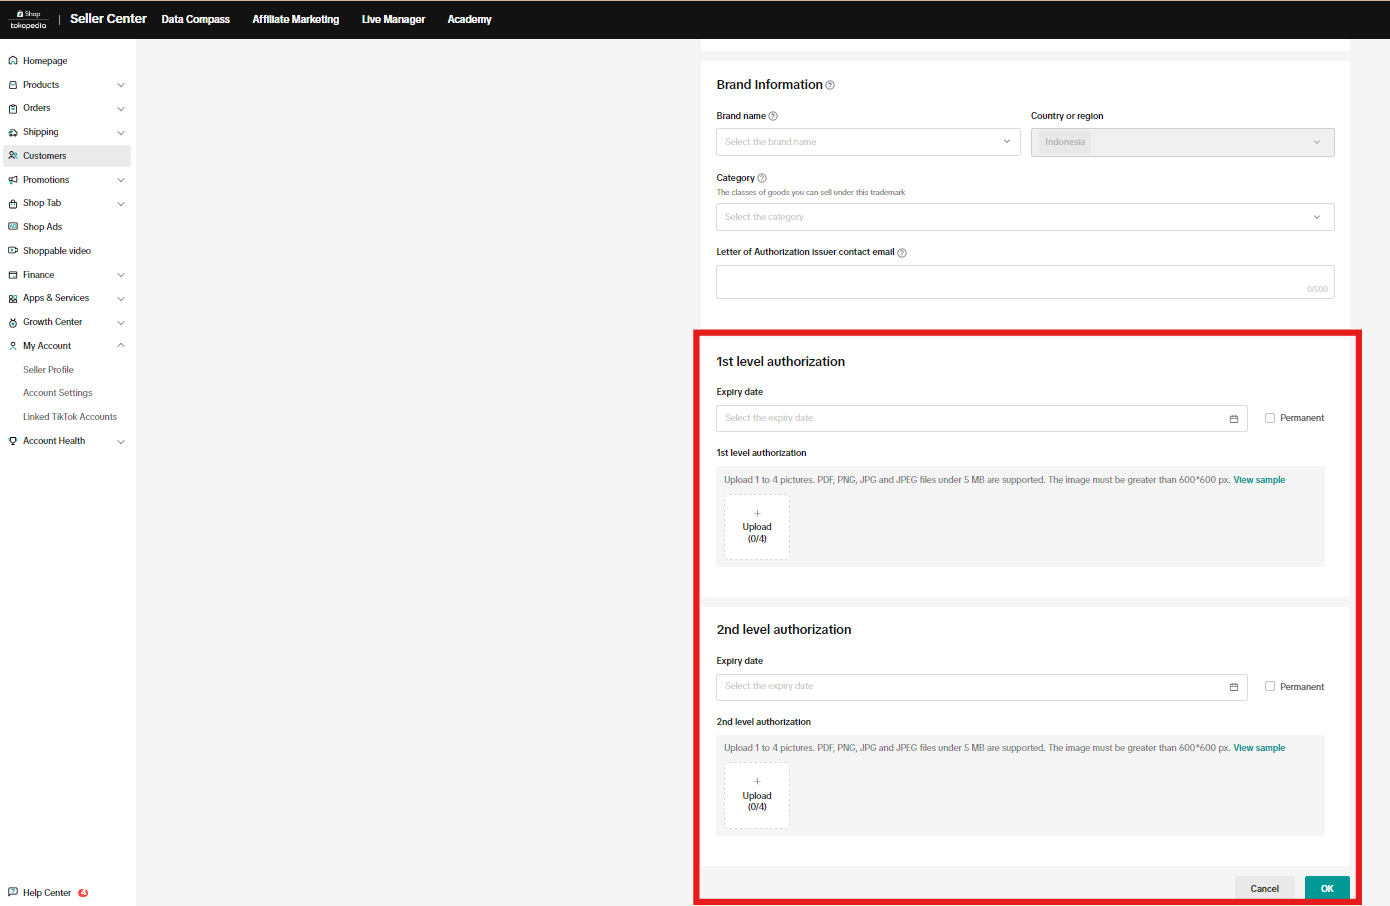Image resolution: width=1390 pixels, height=906 pixels.
Task: Open the Select the category dropdown
Action: pos(1024,217)
